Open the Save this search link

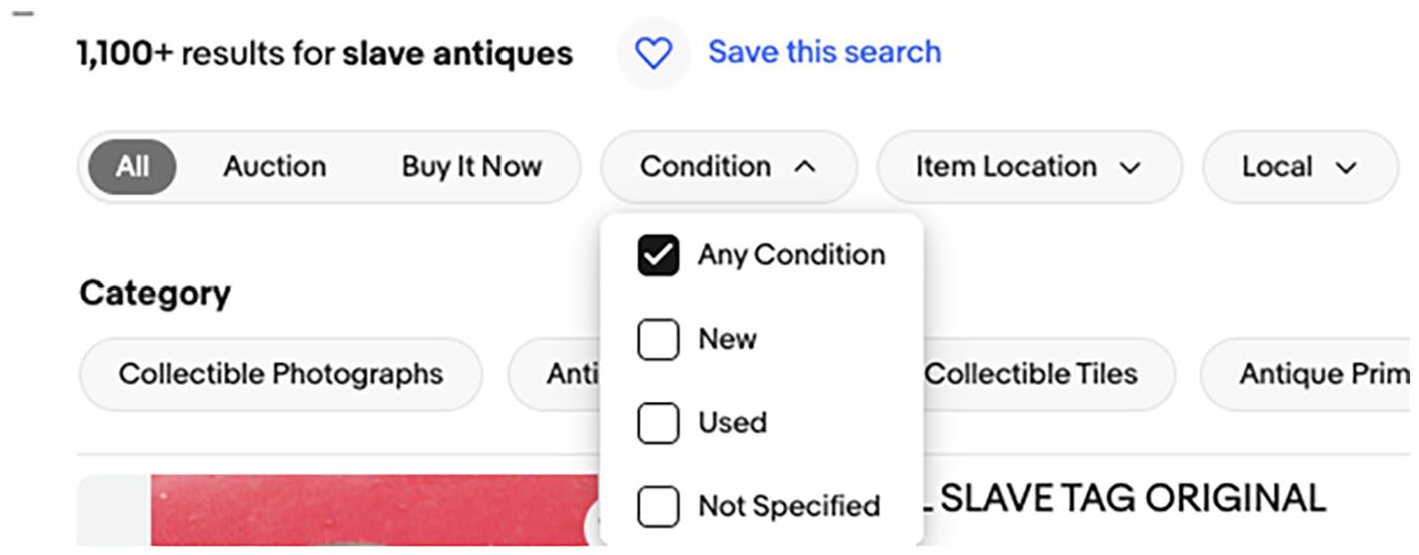[x=825, y=52]
